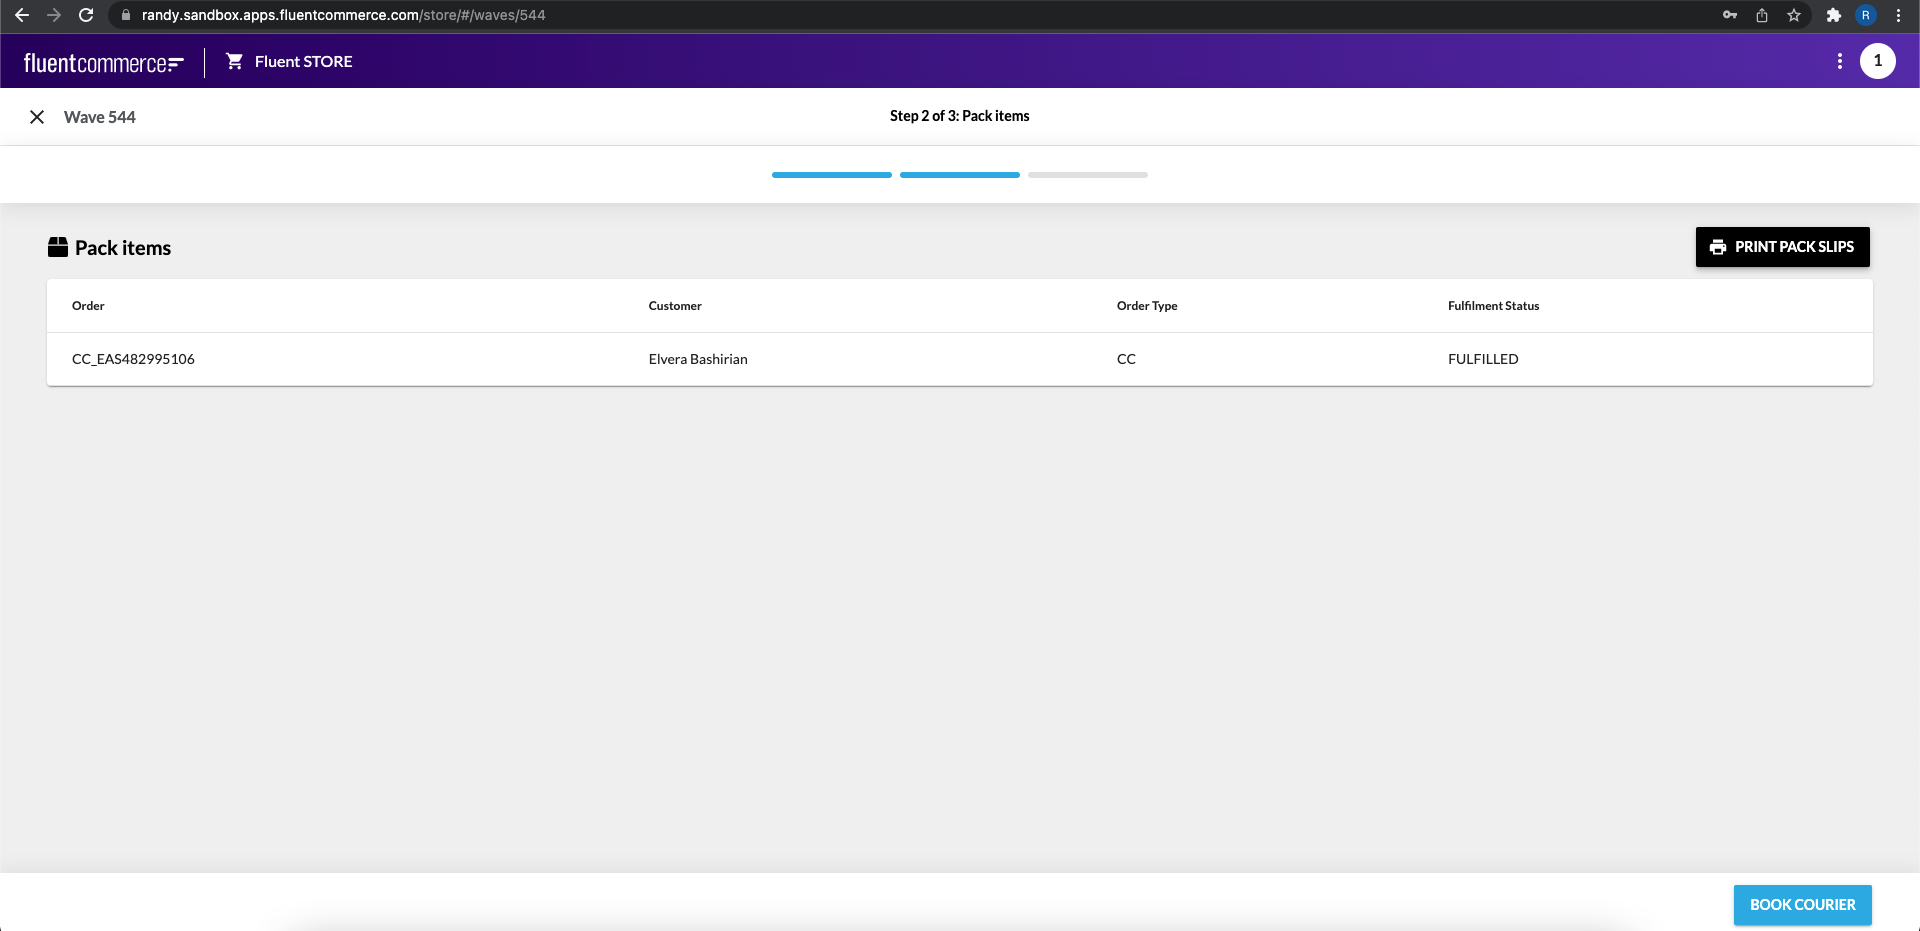Close Wave 544 with the X icon
The height and width of the screenshot is (931, 1920).
[x=37, y=117]
